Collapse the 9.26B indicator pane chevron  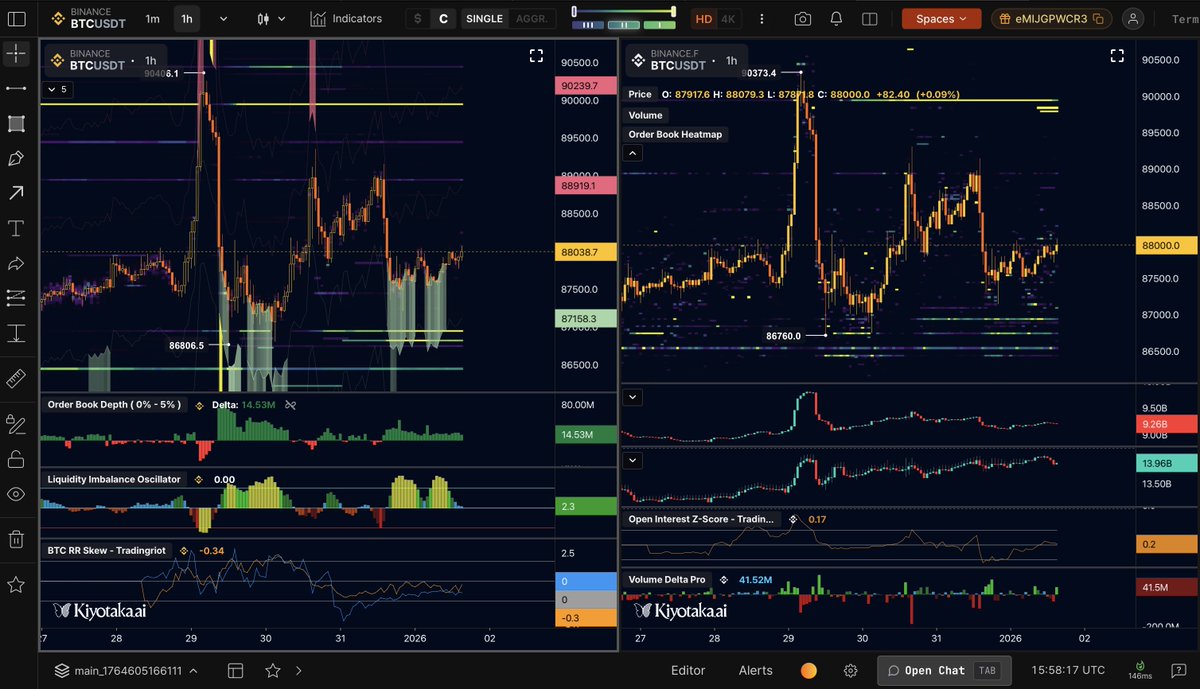633,397
